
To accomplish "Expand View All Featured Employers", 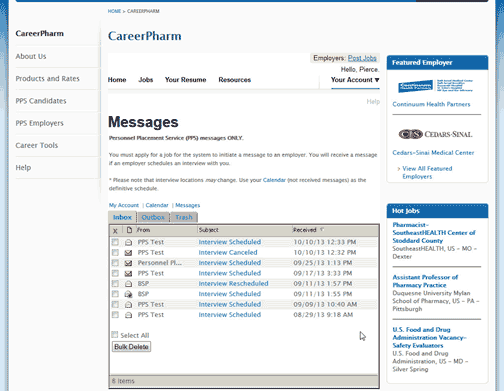I will click(427, 172).
